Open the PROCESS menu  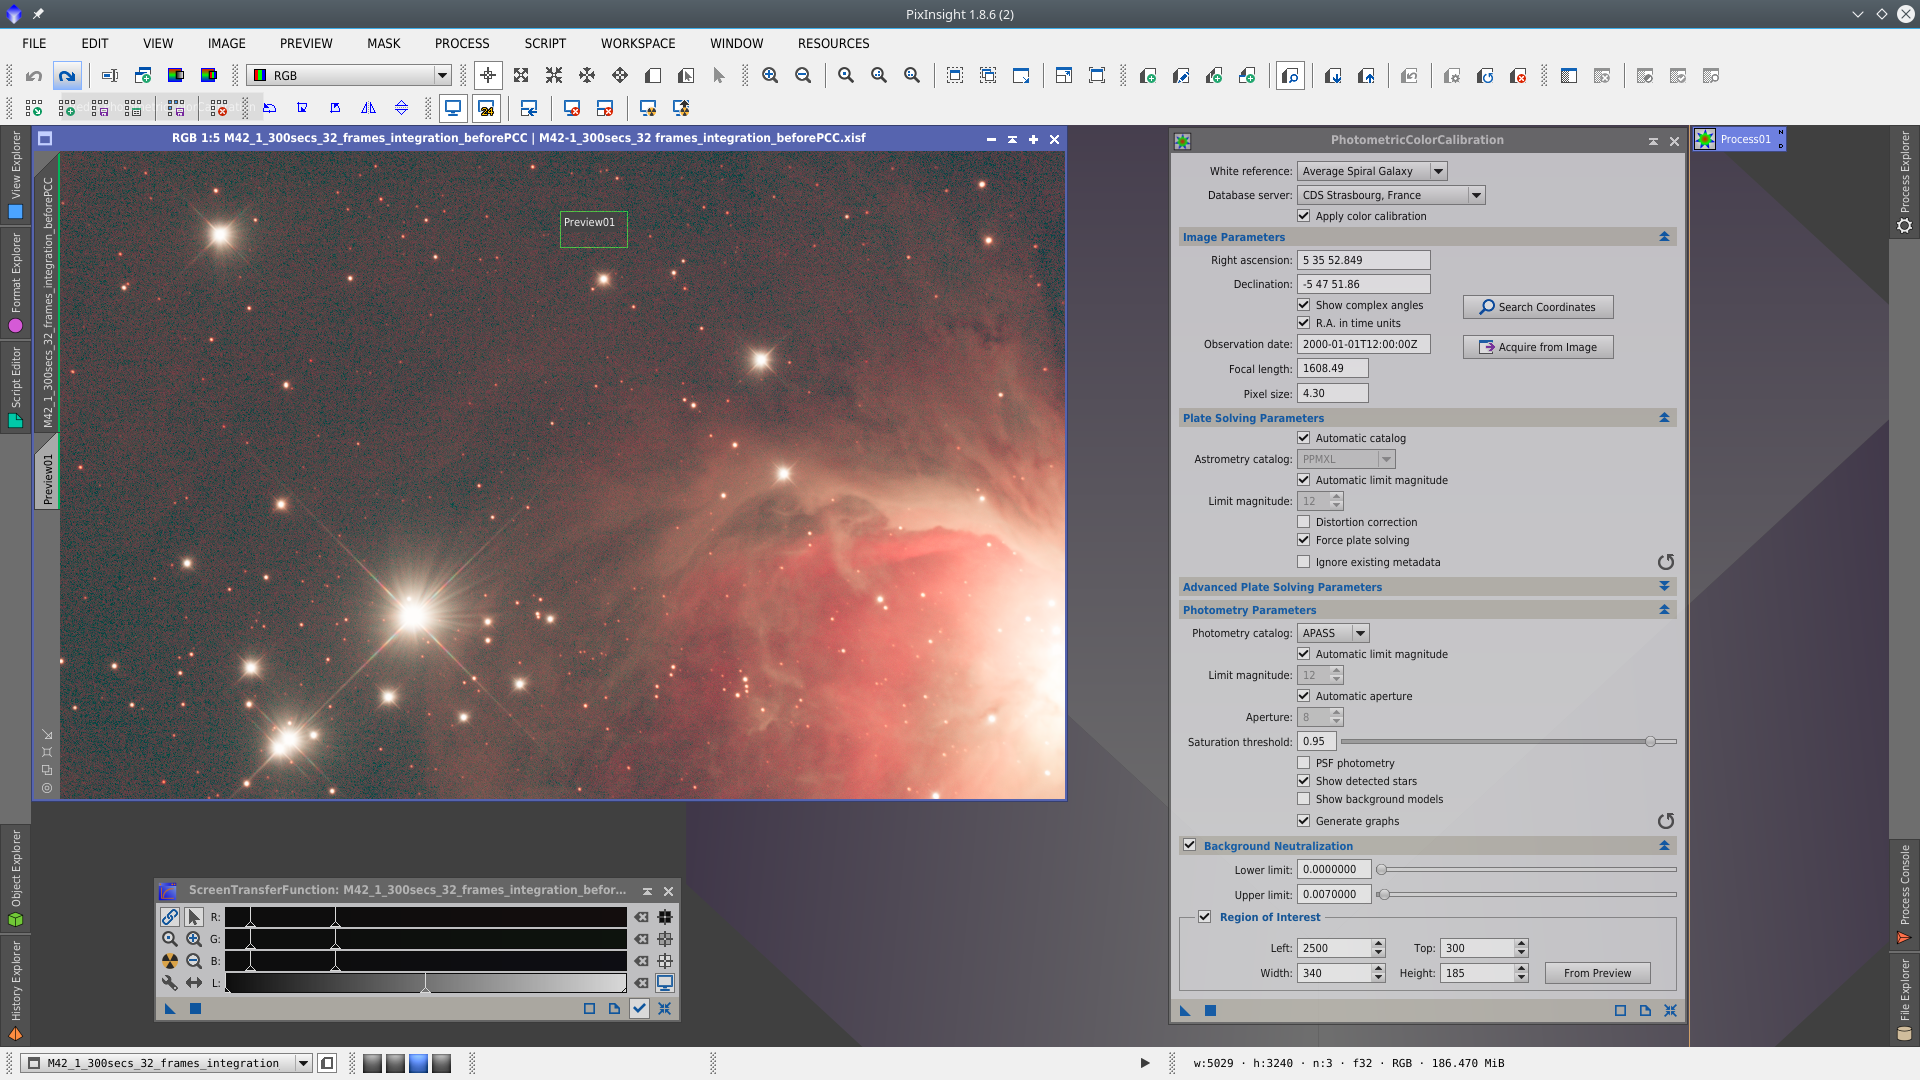pyautogui.click(x=462, y=44)
